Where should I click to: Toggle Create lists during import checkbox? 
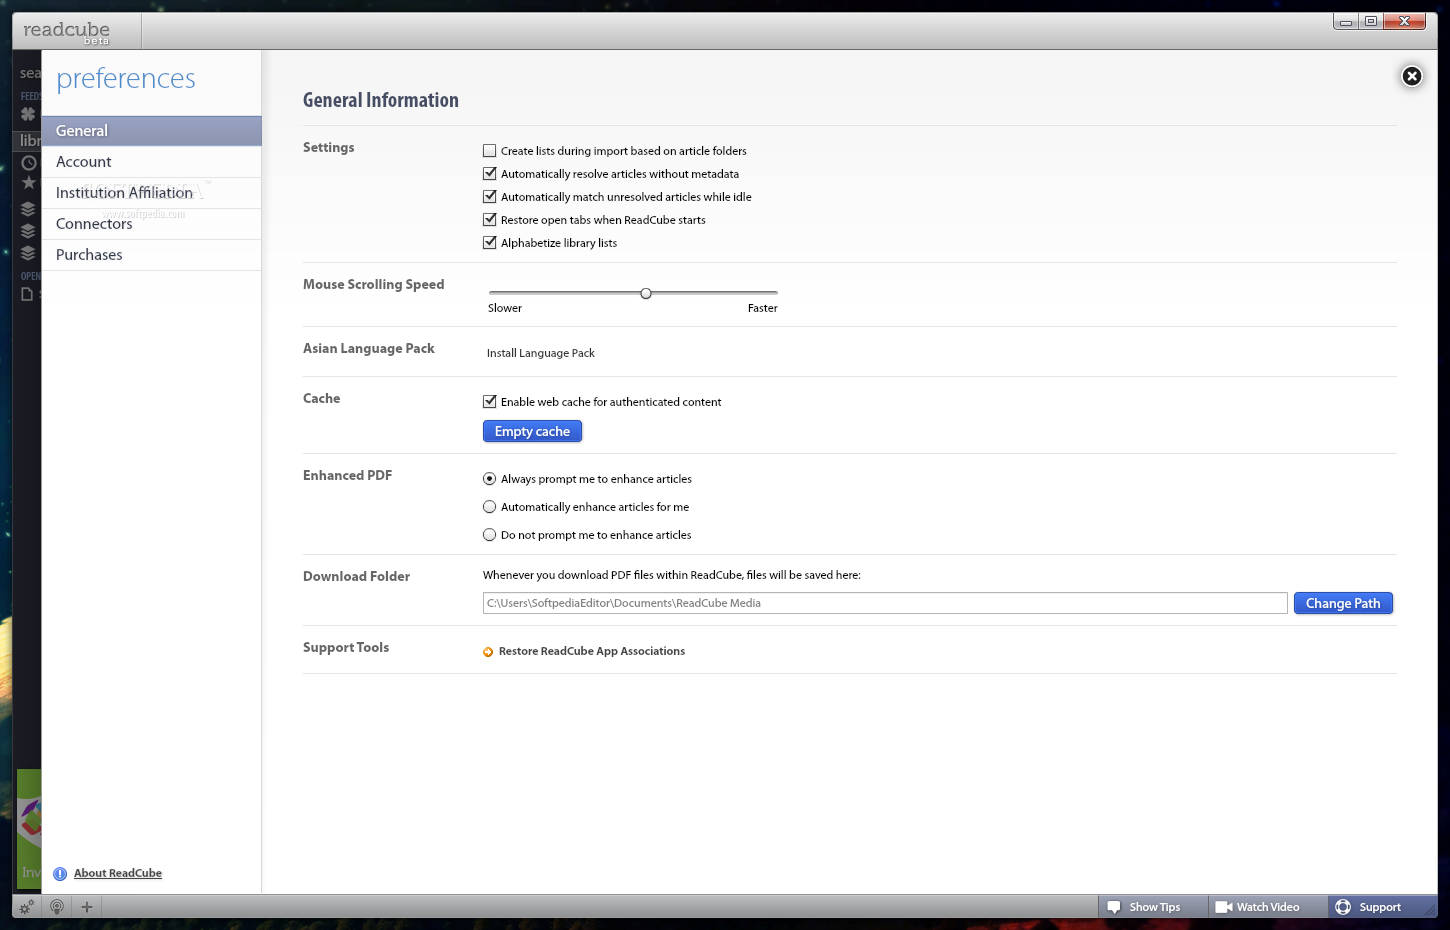[x=489, y=151]
